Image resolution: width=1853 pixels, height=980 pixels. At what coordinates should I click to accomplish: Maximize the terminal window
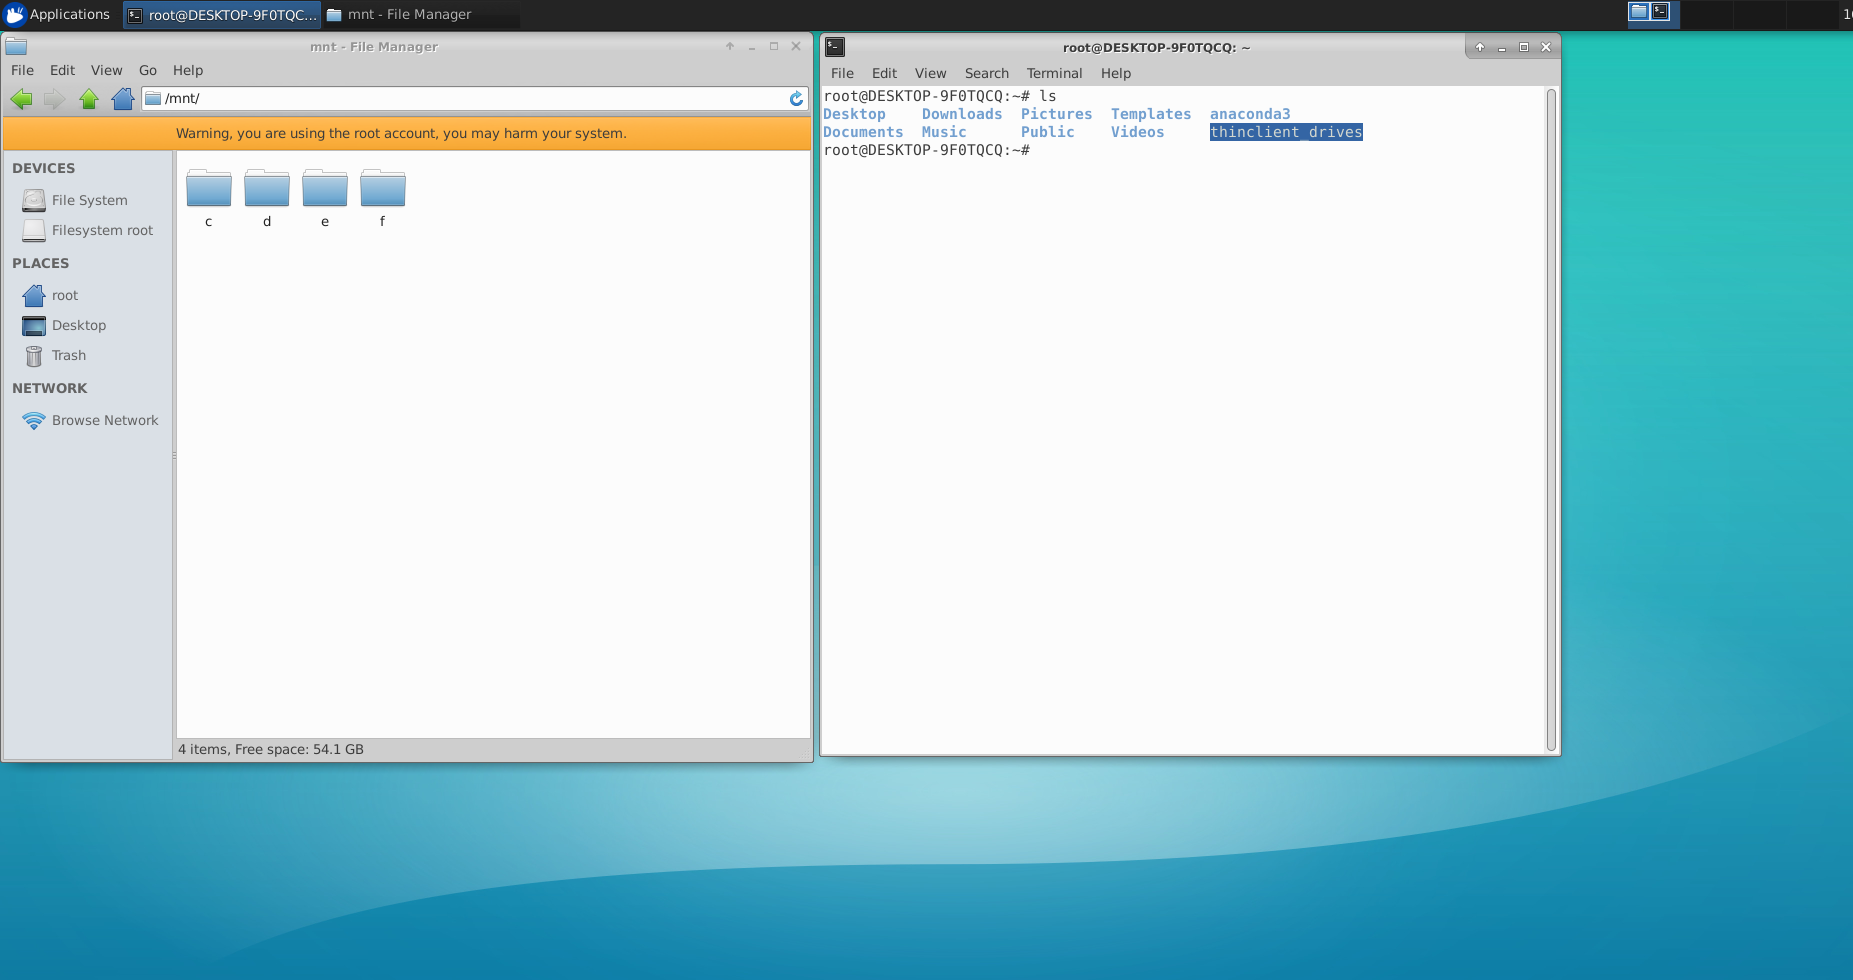point(1524,47)
